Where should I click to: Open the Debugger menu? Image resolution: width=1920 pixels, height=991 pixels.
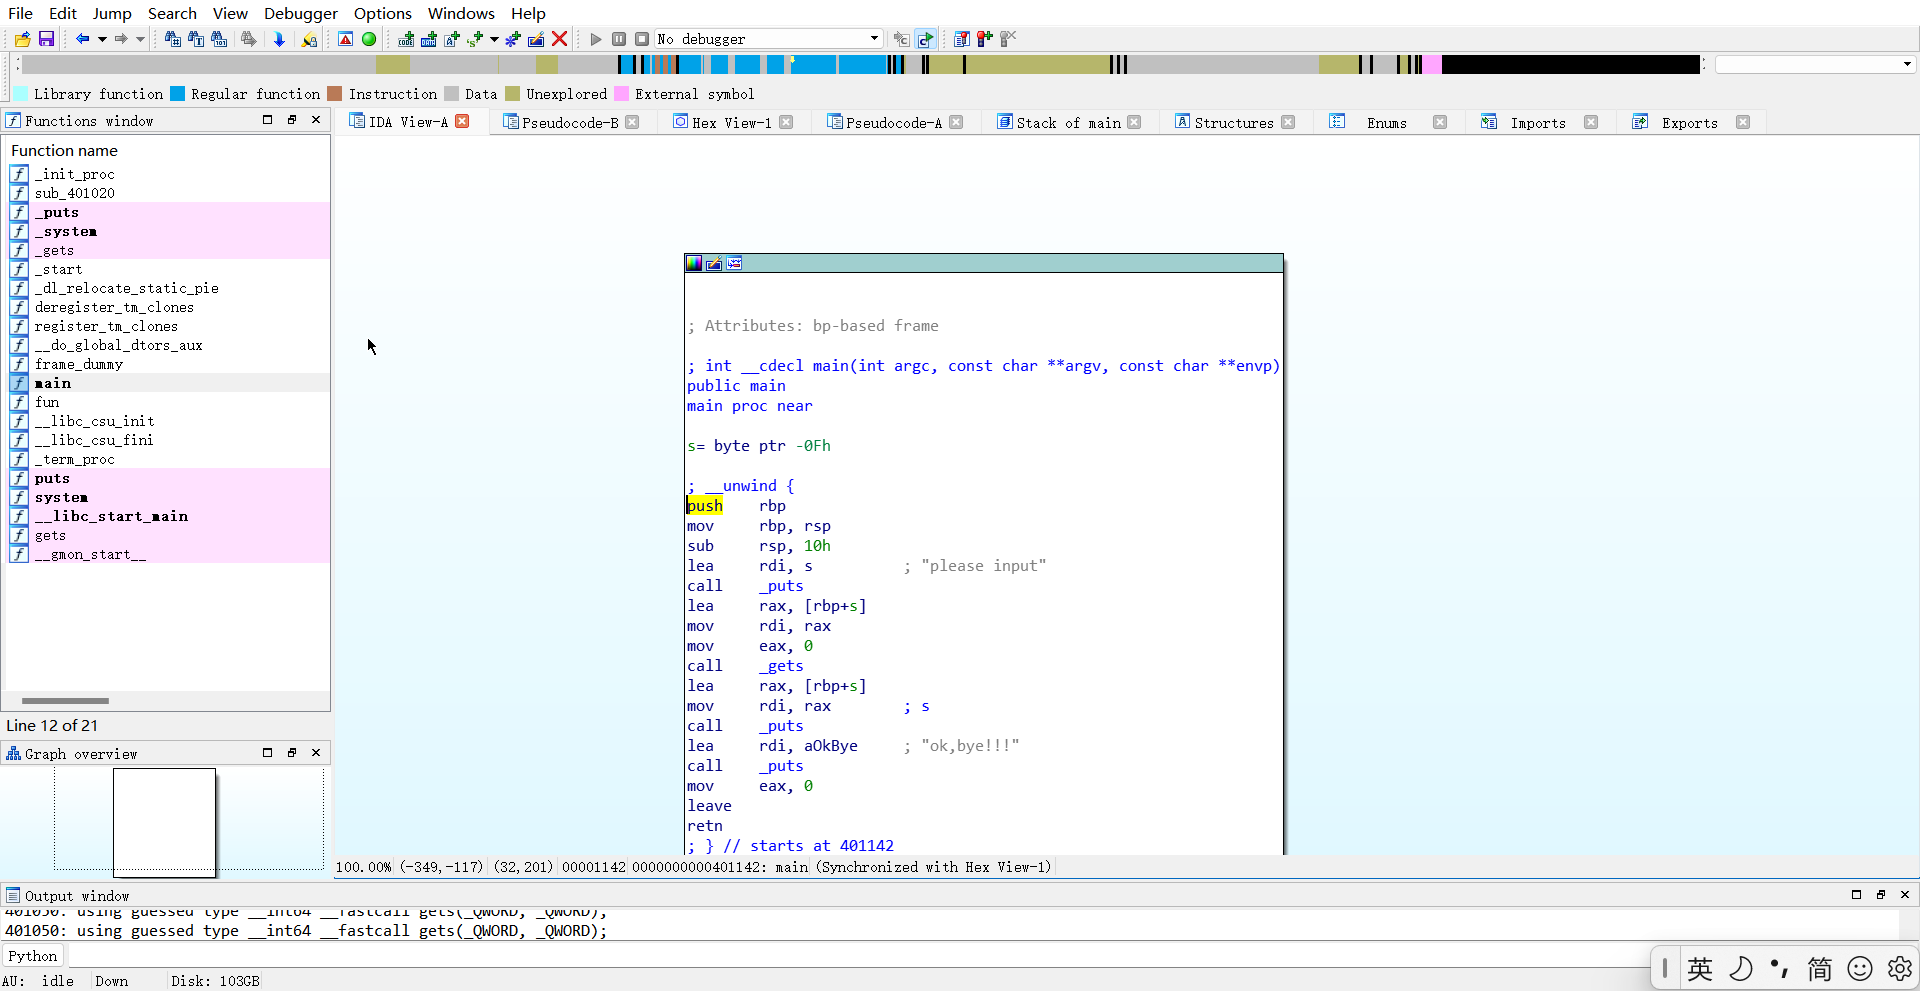point(301,13)
